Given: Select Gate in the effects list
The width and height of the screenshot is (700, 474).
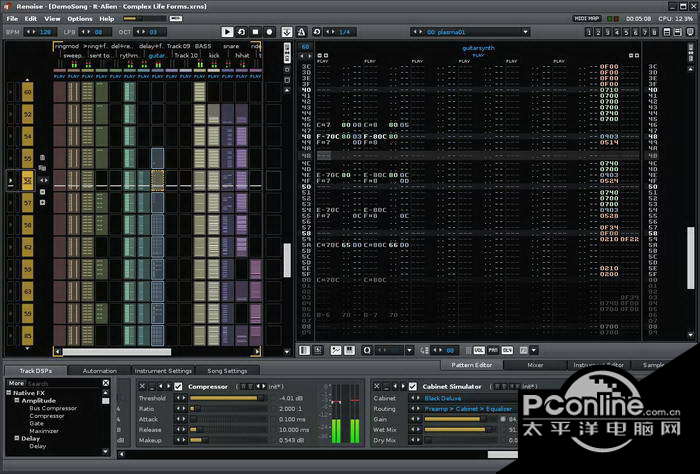Looking at the screenshot, I should click(37, 423).
